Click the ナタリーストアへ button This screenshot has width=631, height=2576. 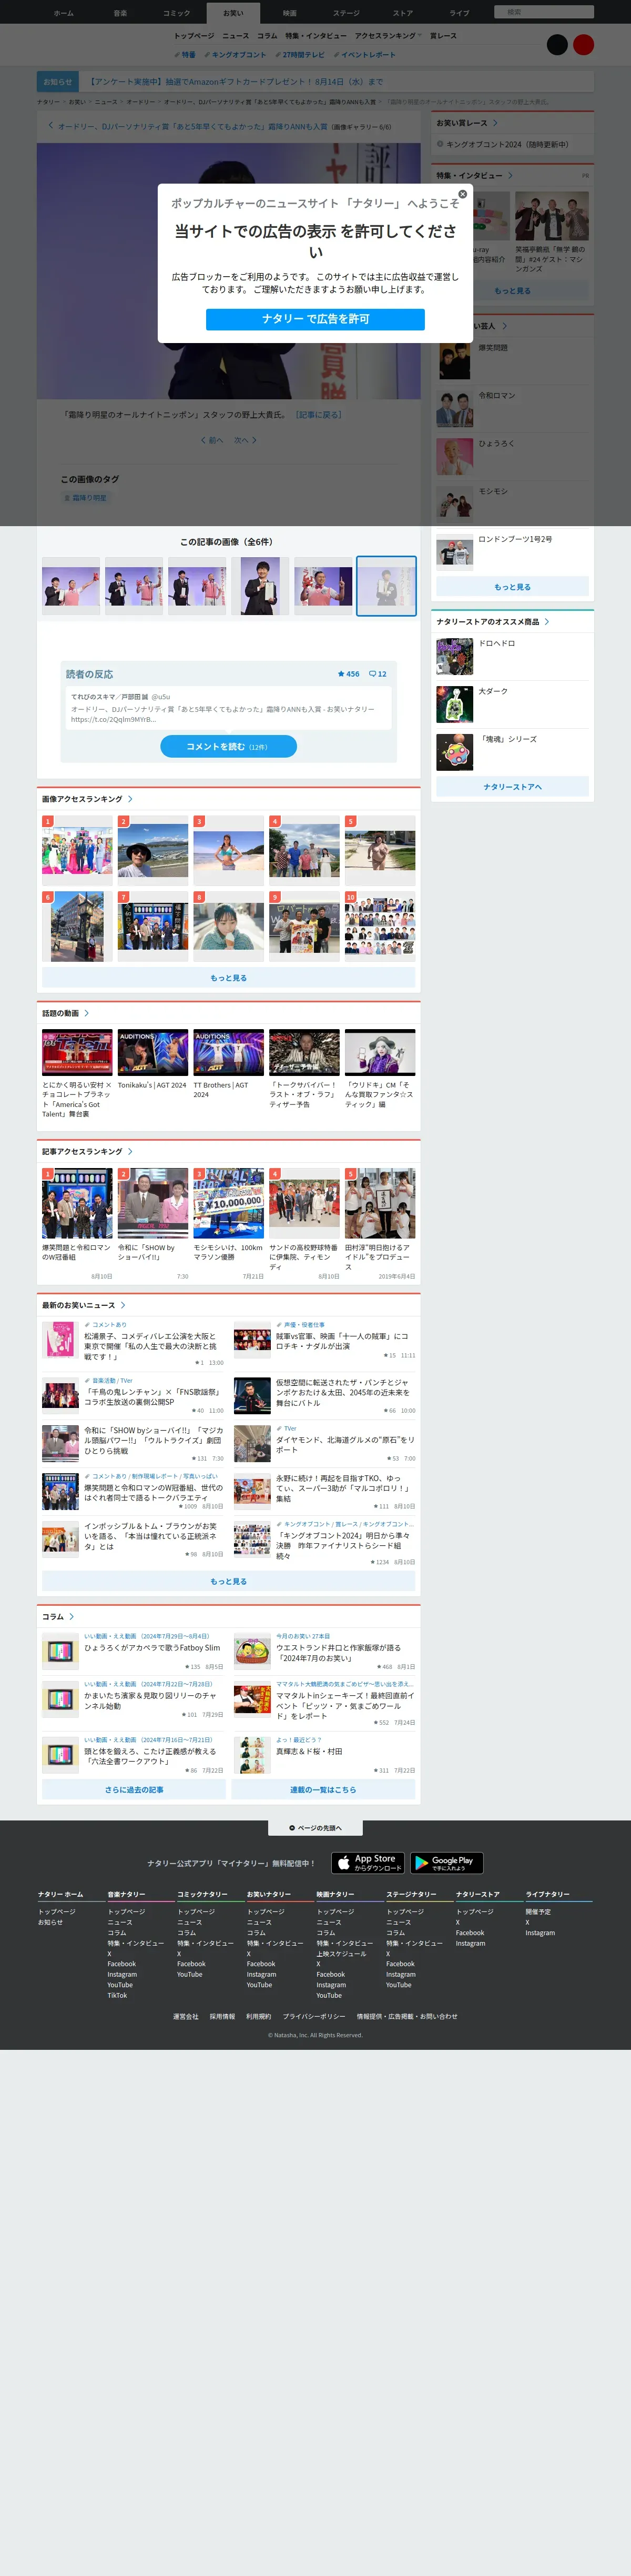512,787
